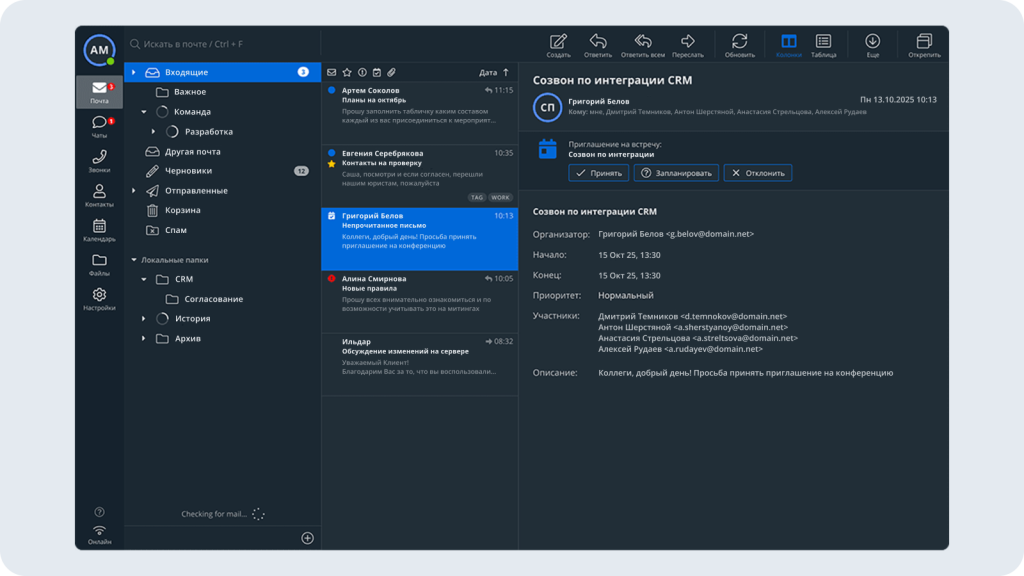The width and height of the screenshot is (1024, 576).
Task: Expand the Входящие folder arrow
Action: pyautogui.click(x=133, y=72)
